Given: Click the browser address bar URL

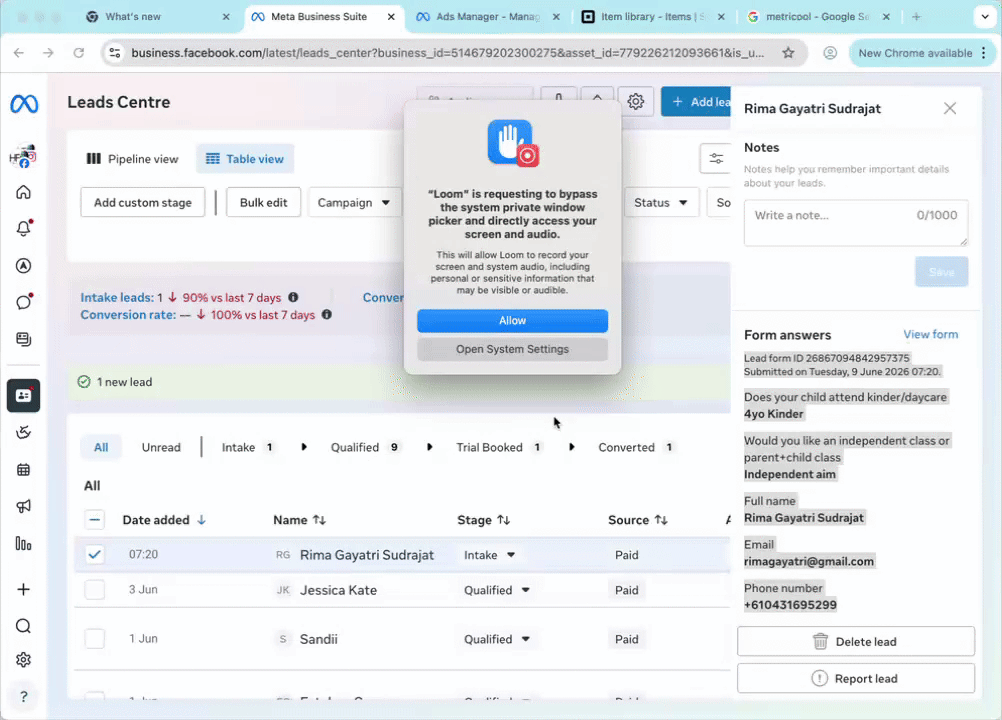Looking at the screenshot, I should click(x=447, y=53).
